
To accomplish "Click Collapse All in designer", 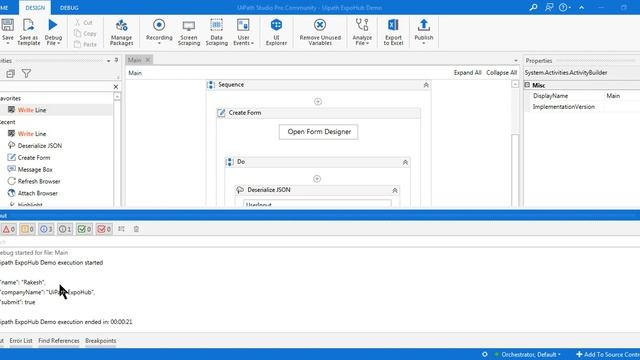I will 501,73.
